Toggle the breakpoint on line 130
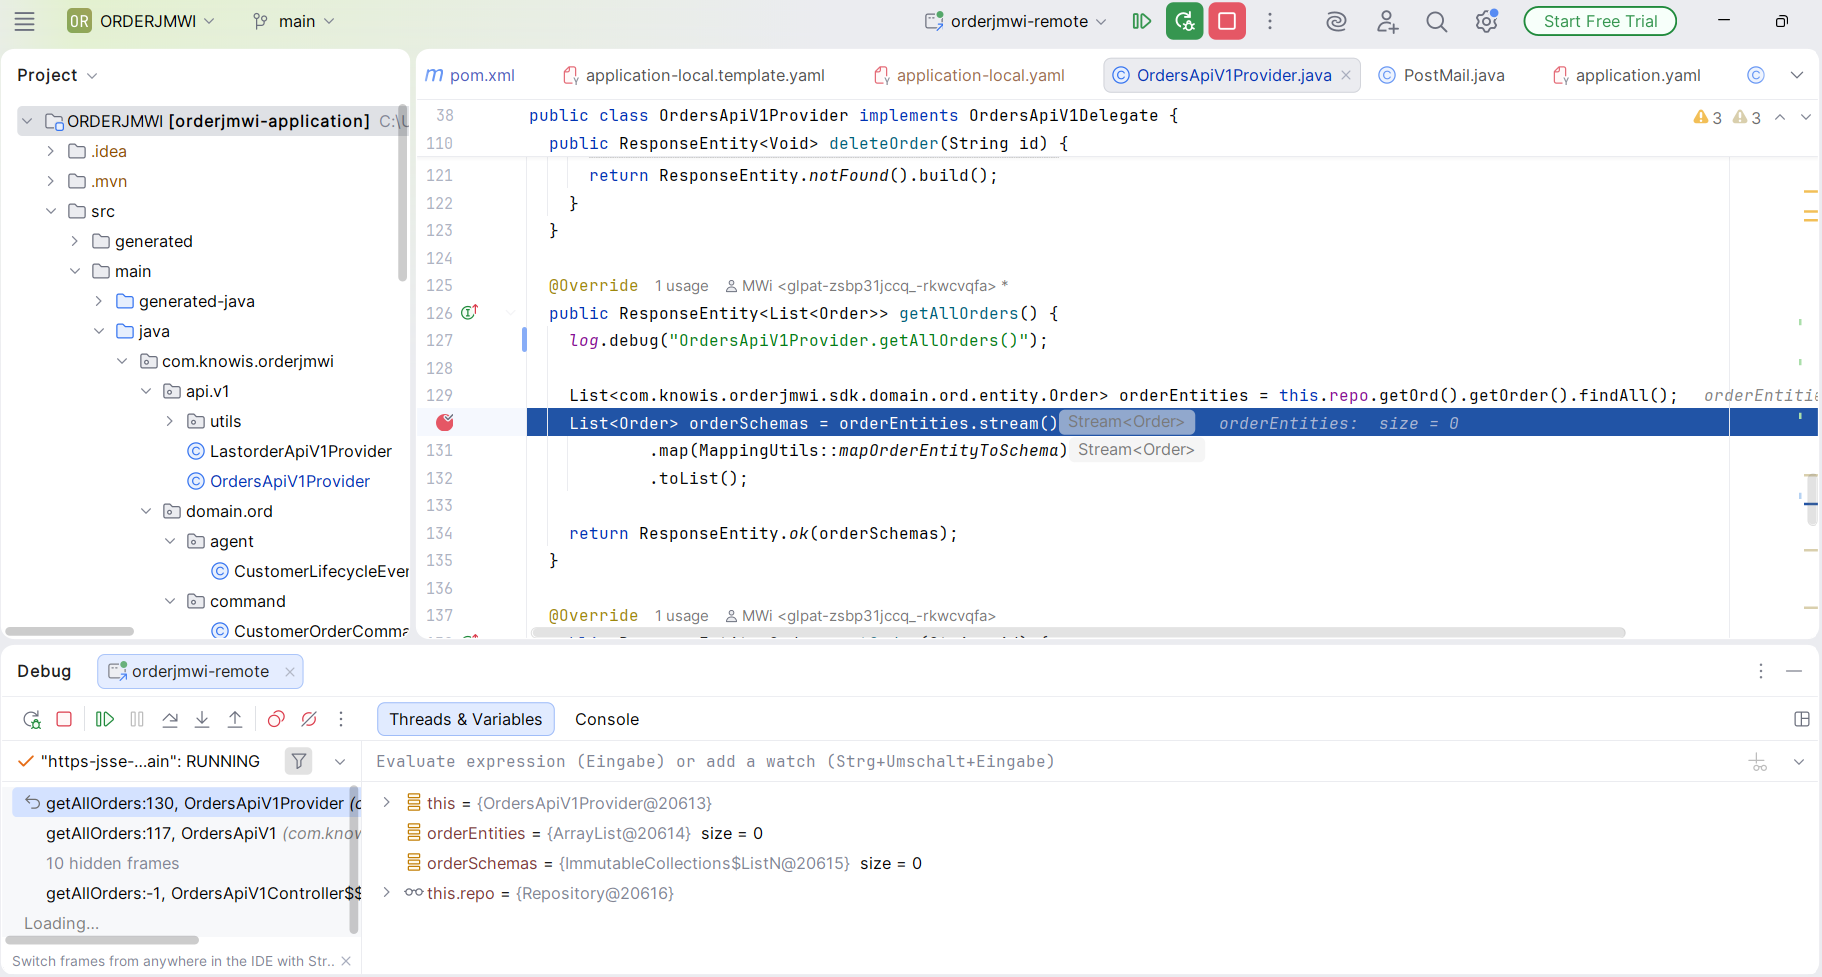 pos(444,422)
